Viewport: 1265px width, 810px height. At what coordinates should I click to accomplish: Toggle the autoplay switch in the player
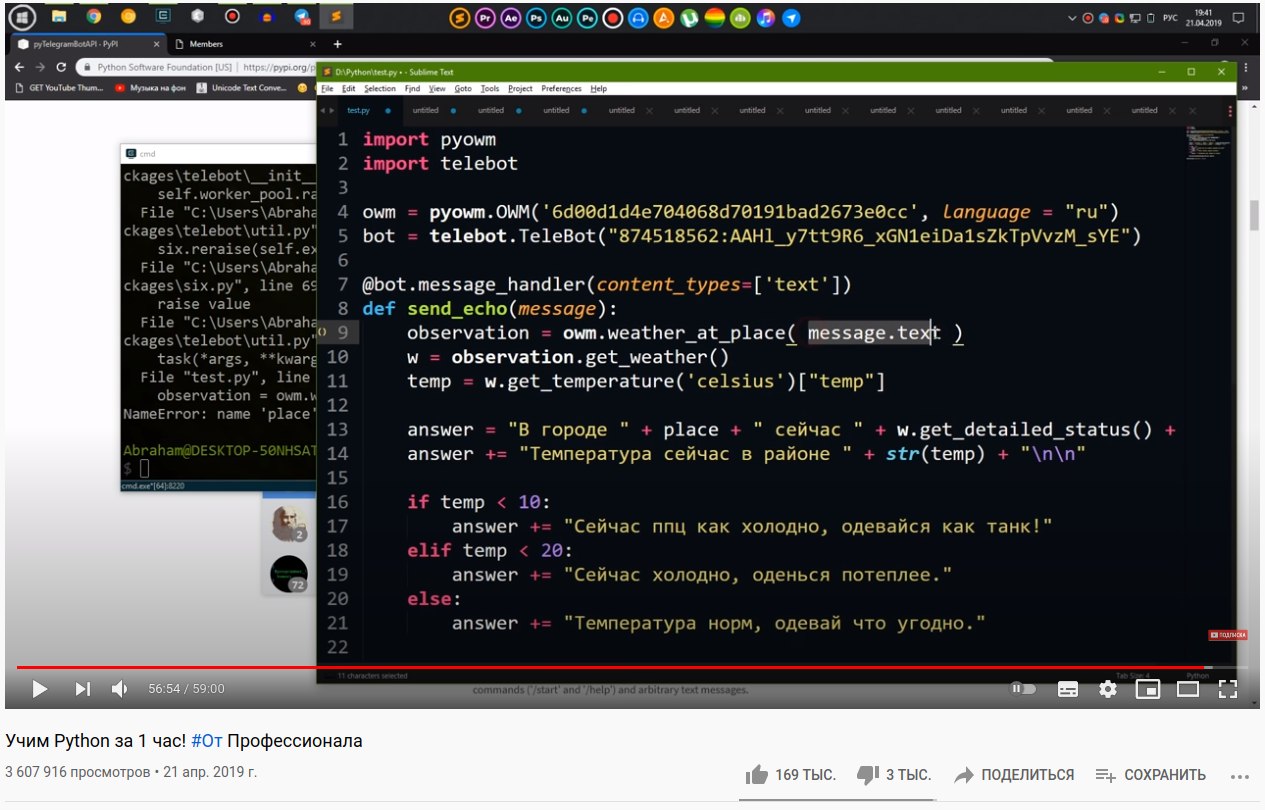coord(1023,689)
